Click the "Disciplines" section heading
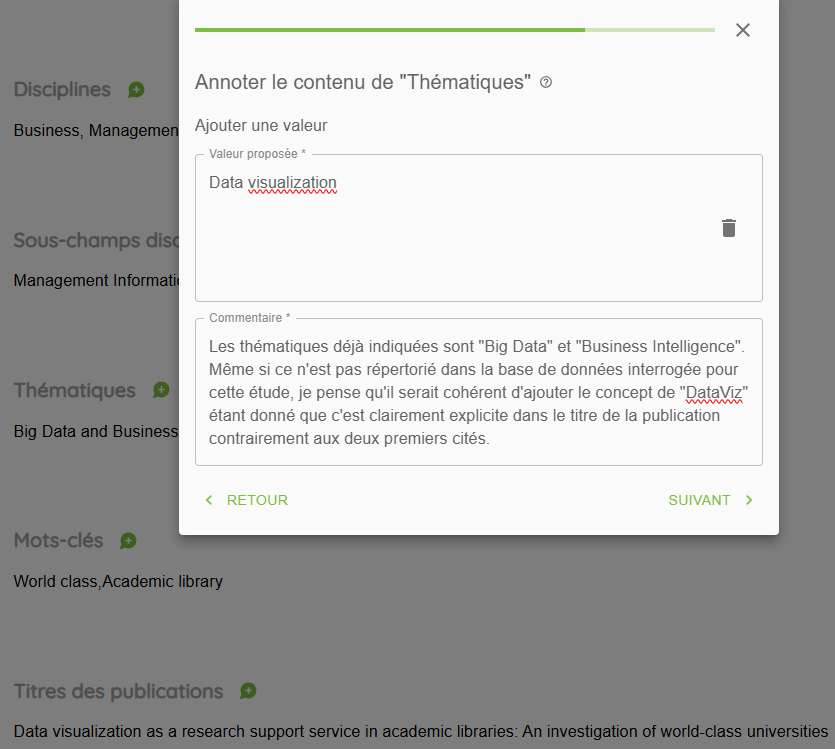 click(x=62, y=89)
